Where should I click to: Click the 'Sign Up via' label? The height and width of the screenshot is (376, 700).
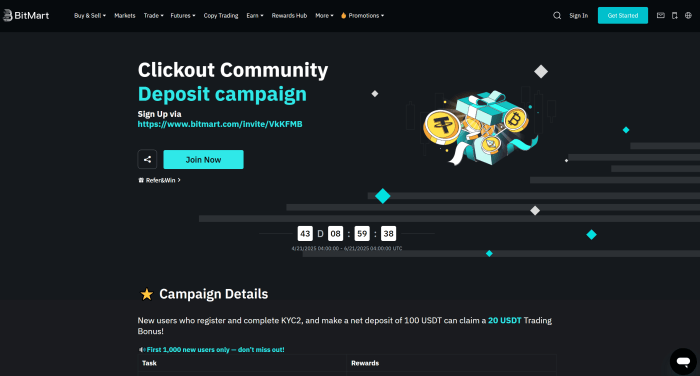point(159,114)
